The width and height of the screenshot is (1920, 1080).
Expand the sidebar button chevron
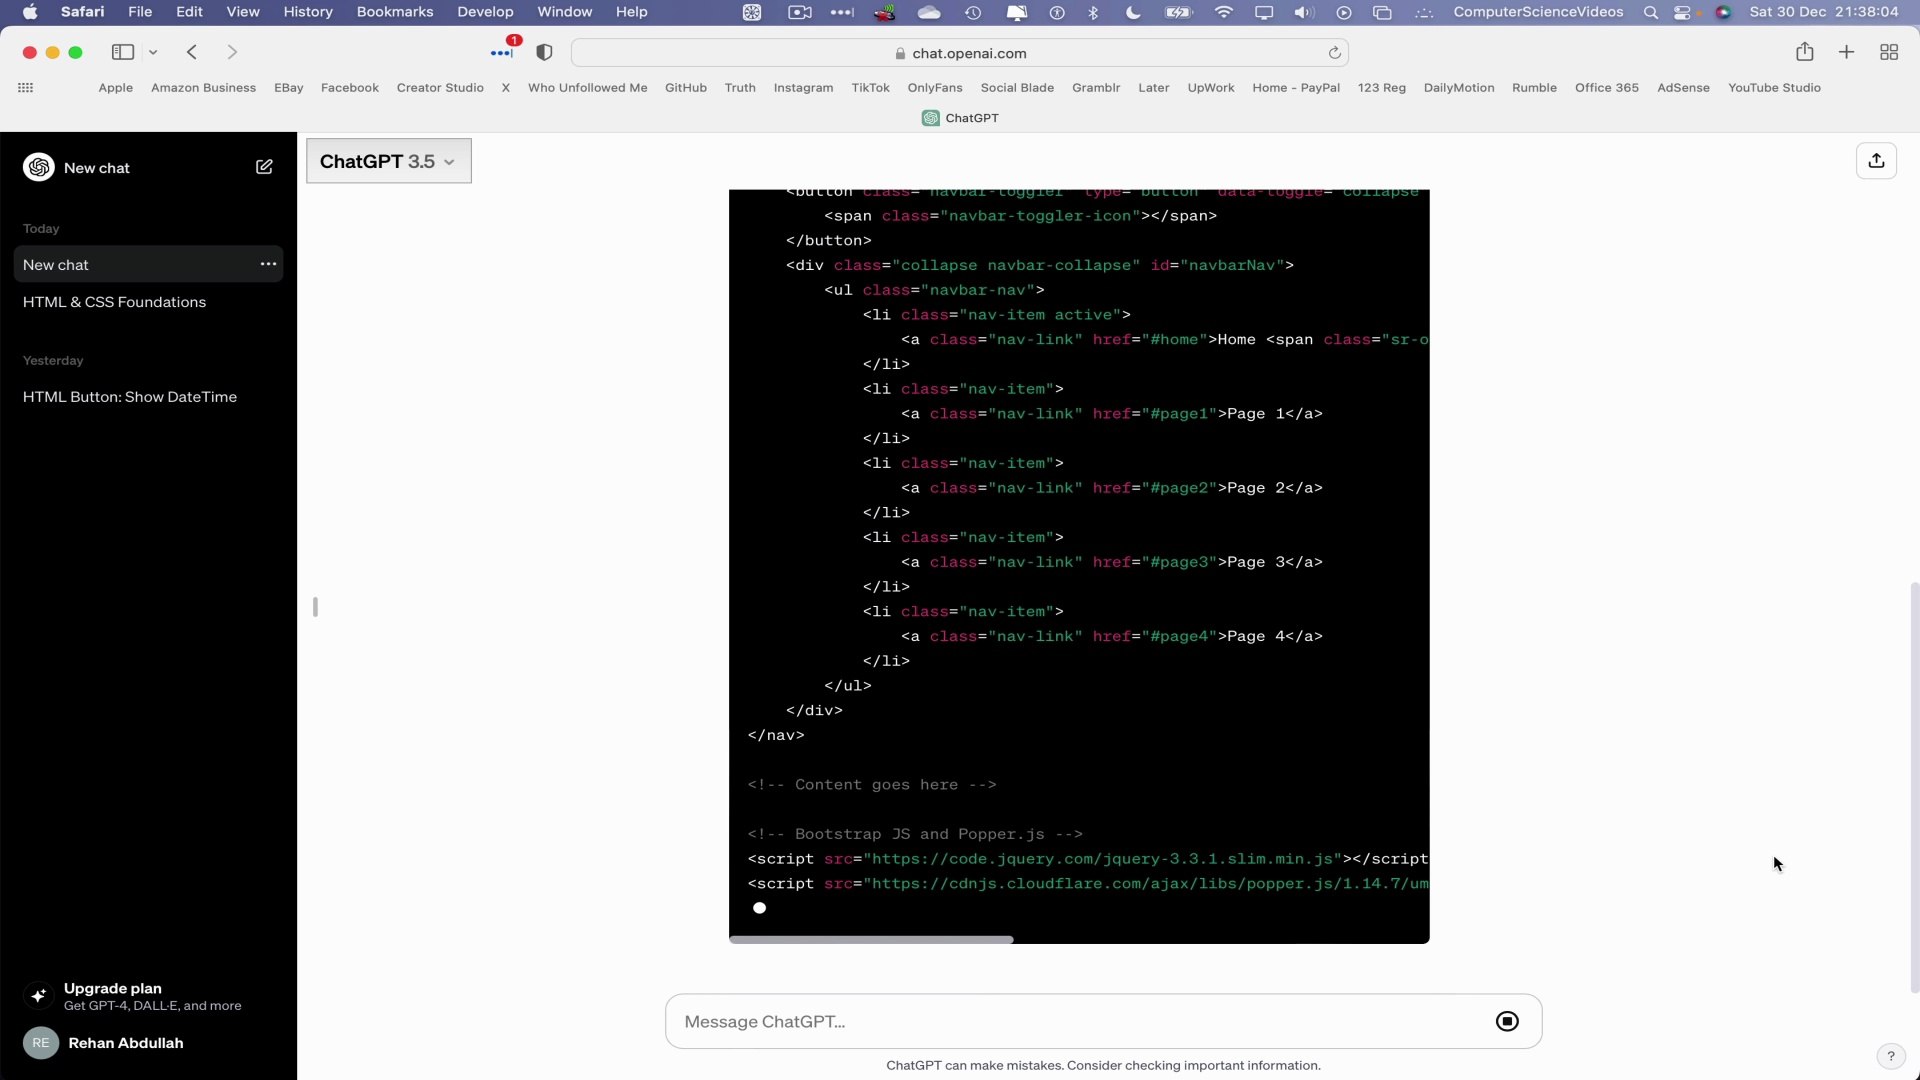153,52
